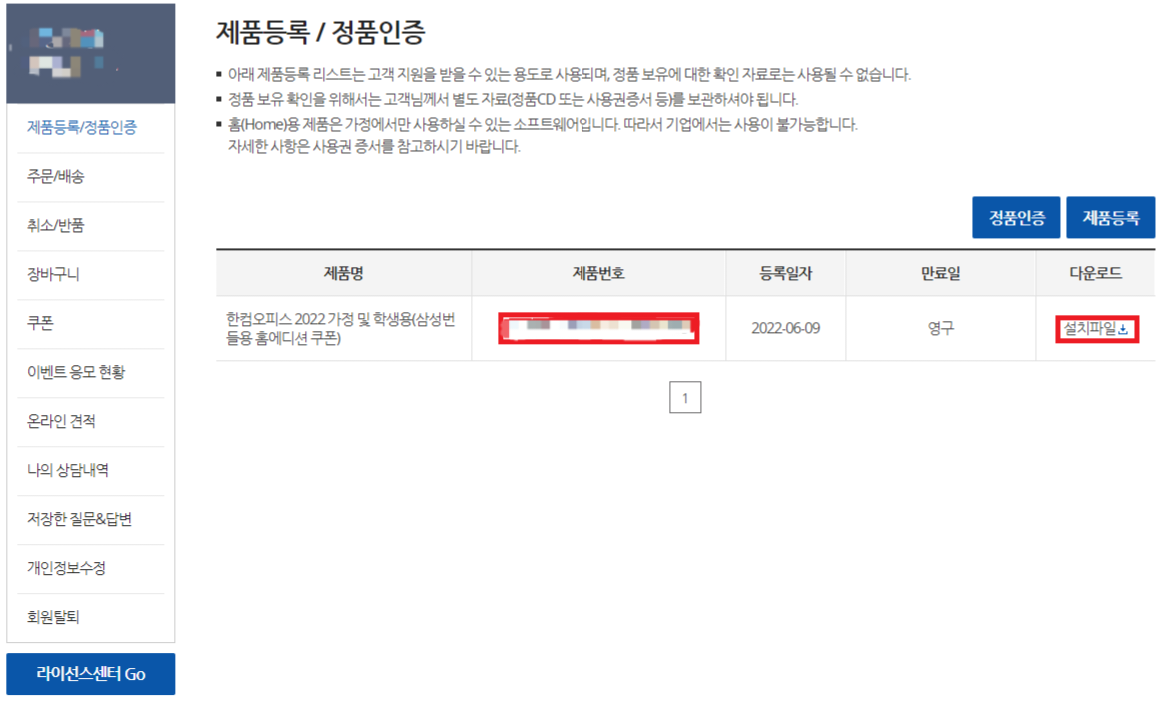This screenshot has width=1164, height=728.
Task: Click the 정품인증 blue button
Action: [1016, 217]
